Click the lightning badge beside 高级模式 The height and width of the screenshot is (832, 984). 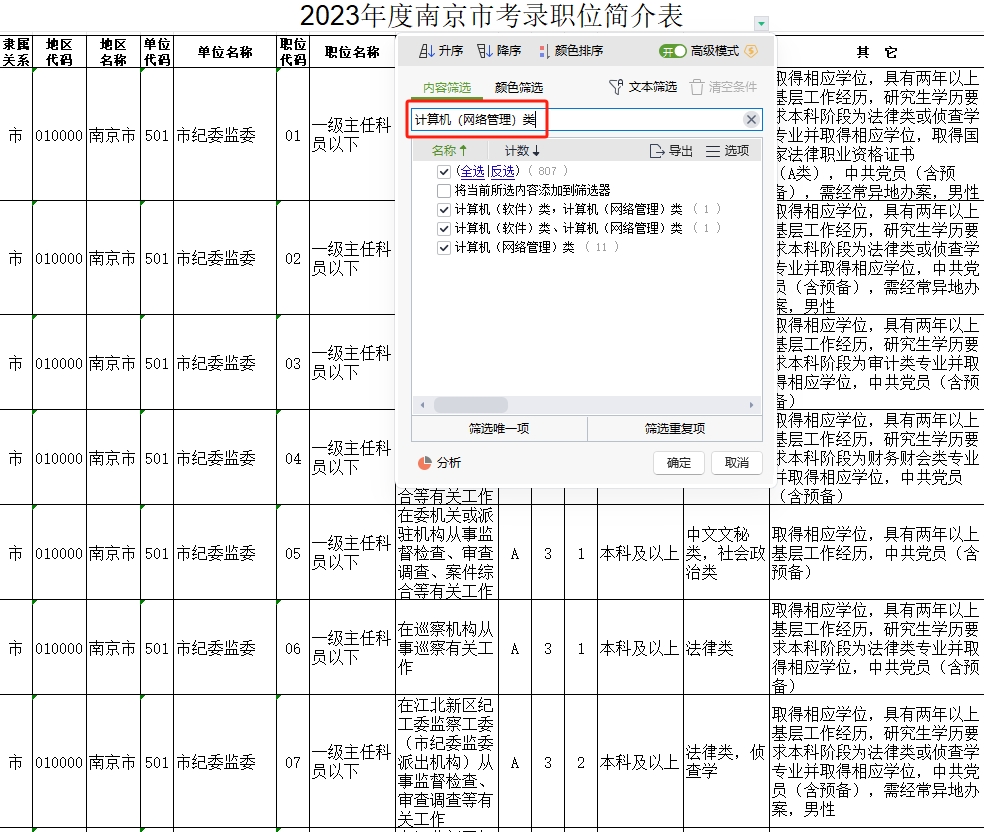point(751,51)
